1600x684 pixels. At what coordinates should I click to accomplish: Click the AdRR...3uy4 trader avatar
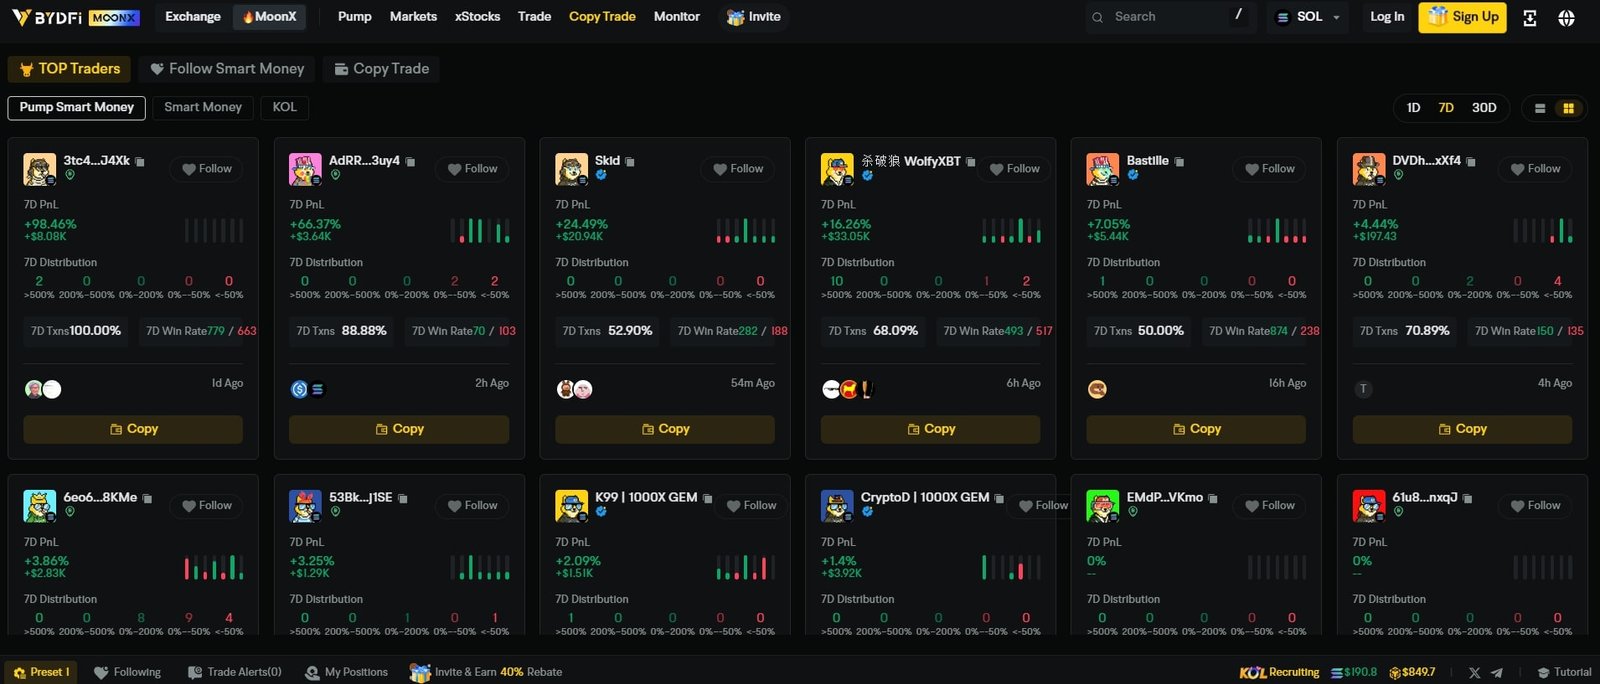click(x=305, y=169)
